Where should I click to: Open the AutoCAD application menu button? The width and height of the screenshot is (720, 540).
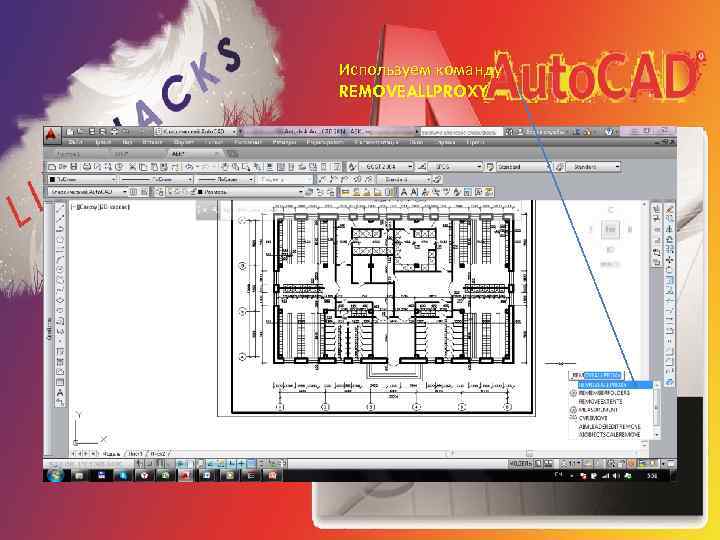pos(51,135)
